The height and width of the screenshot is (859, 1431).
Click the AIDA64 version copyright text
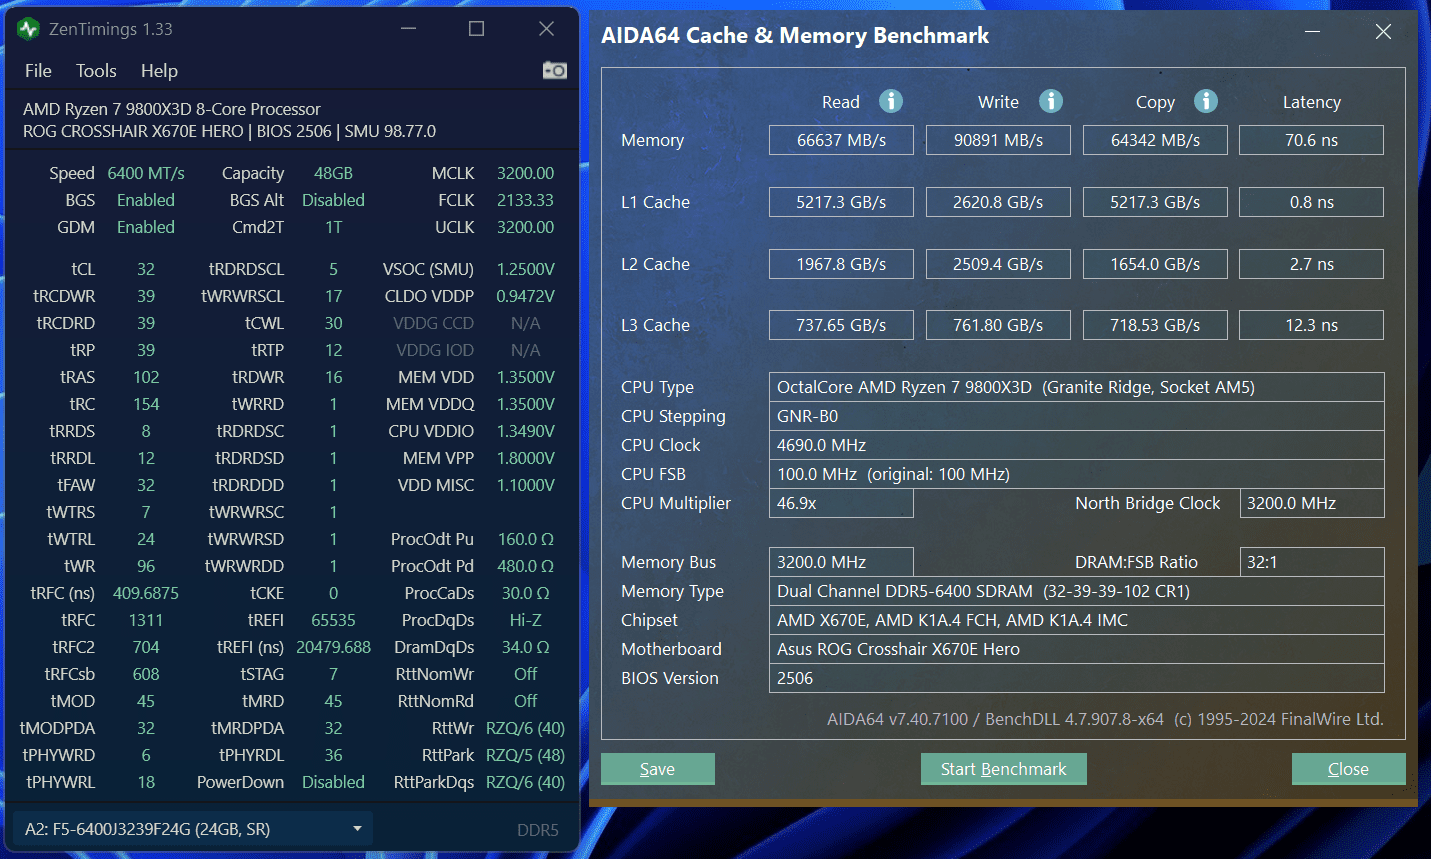[x=1105, y=719]
